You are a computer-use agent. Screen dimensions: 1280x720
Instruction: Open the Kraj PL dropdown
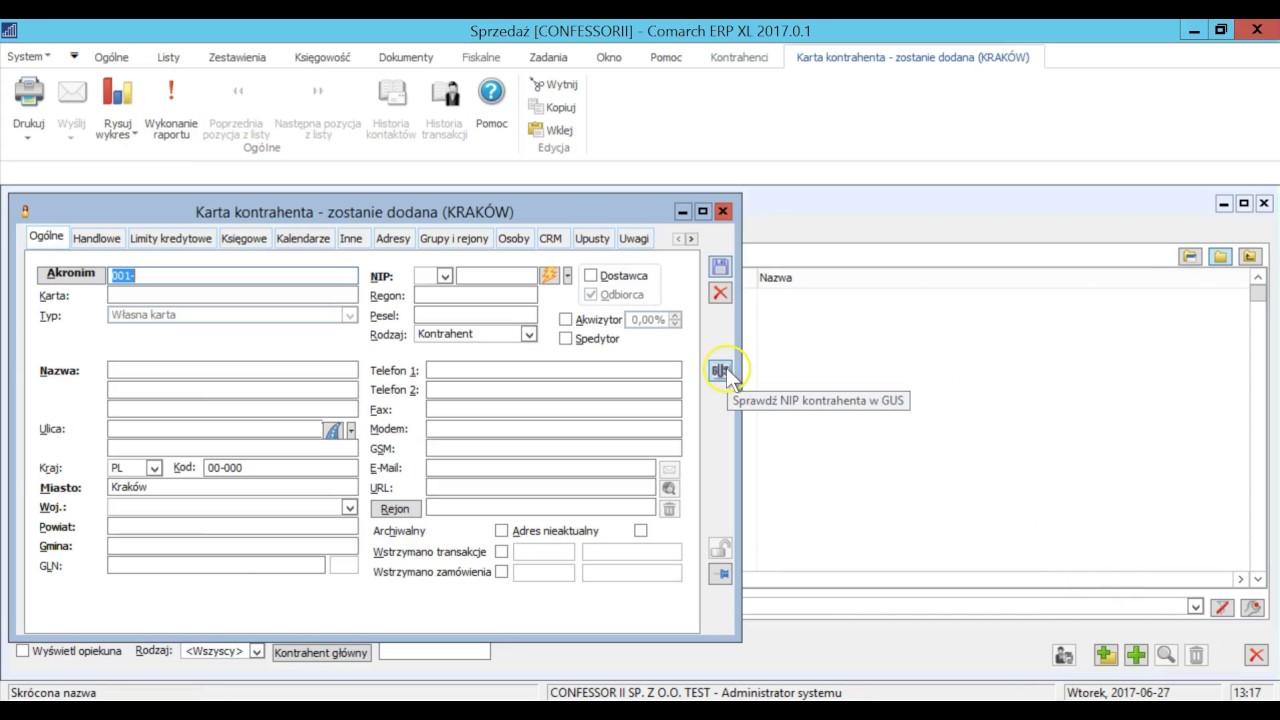click(154, 468)
